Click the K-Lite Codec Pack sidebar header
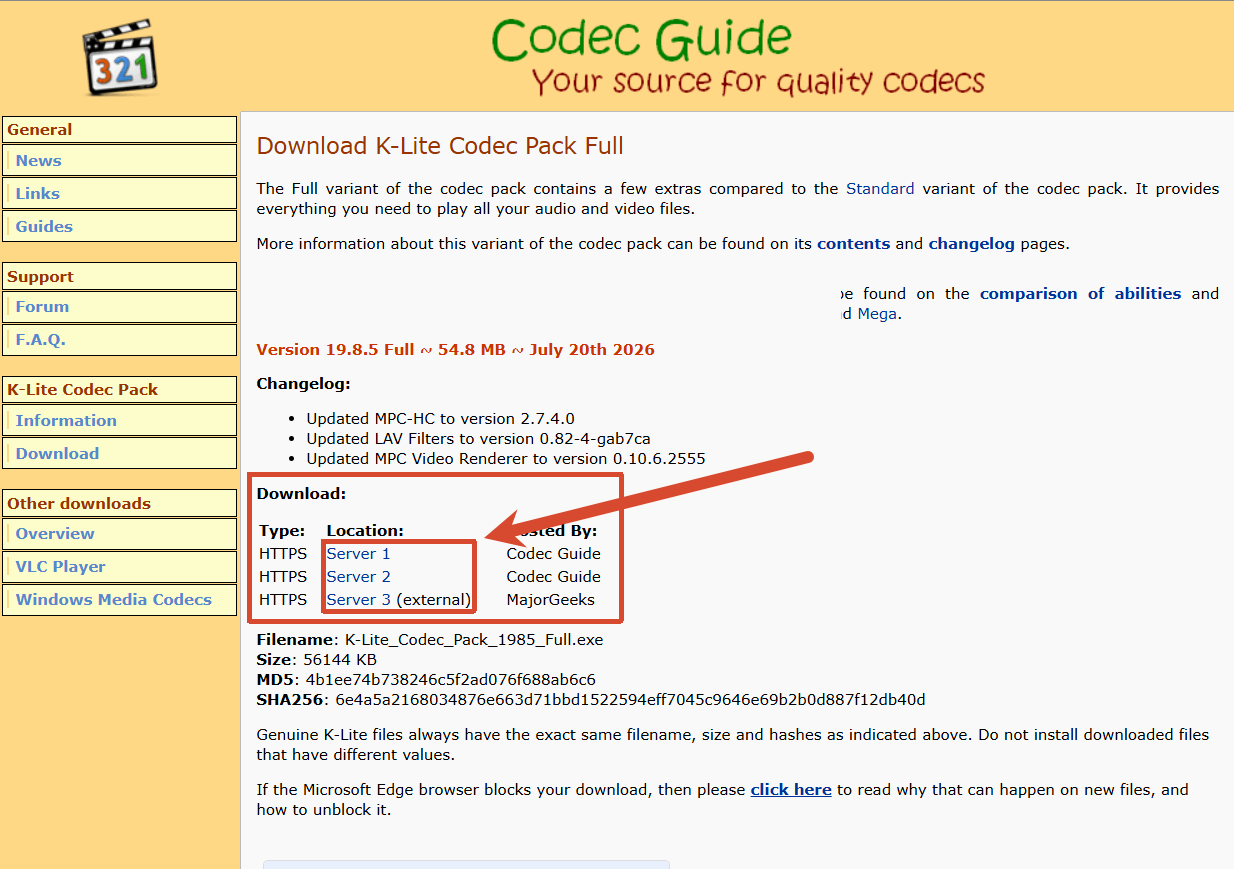 (x=119, y=389)
